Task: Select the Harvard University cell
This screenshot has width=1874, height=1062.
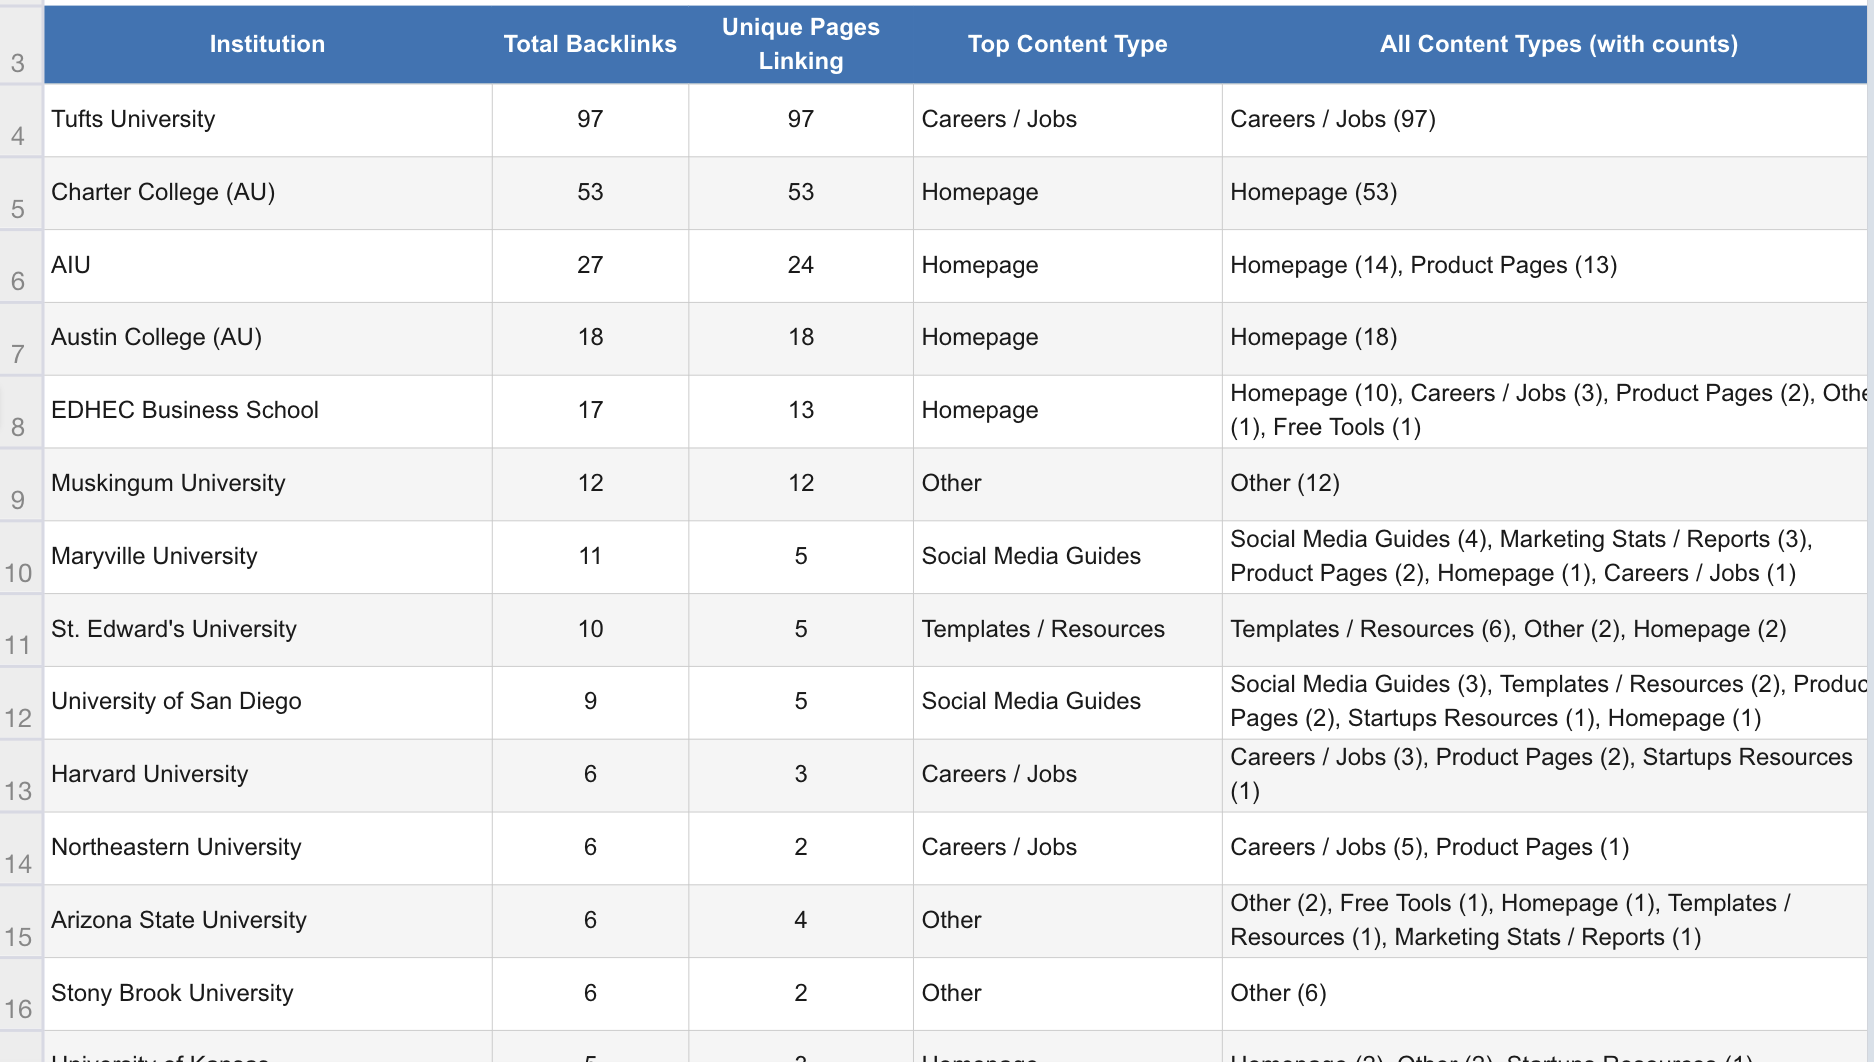Action: point(267,775)
